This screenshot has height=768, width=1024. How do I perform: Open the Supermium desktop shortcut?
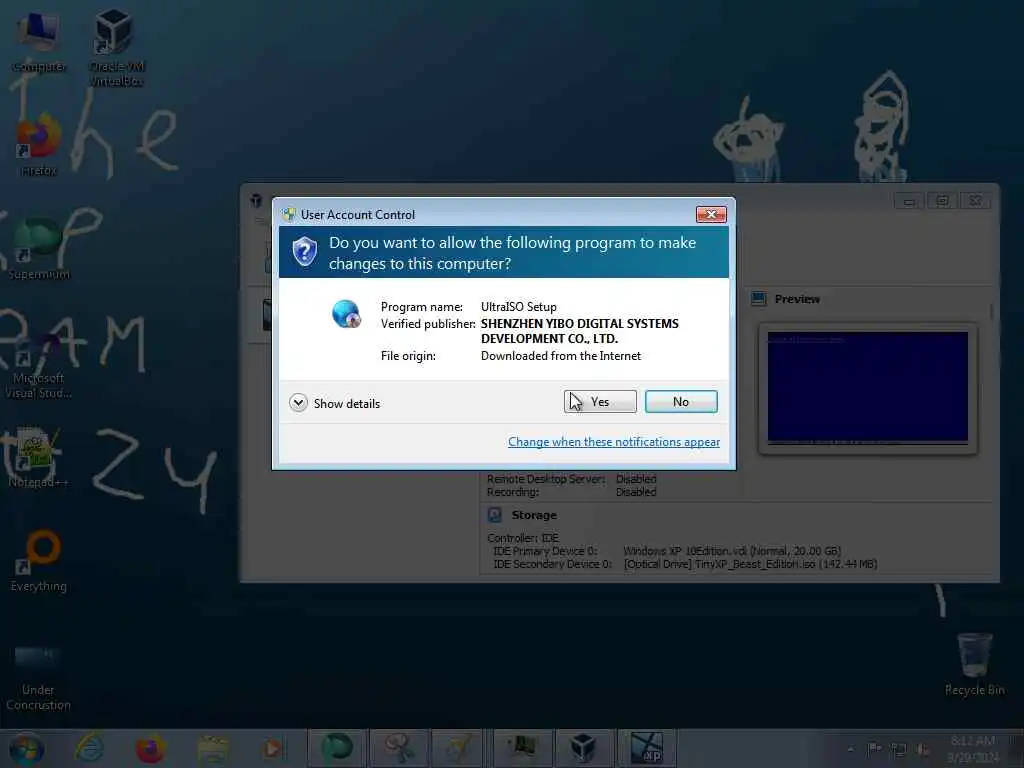tap(39, 249)
